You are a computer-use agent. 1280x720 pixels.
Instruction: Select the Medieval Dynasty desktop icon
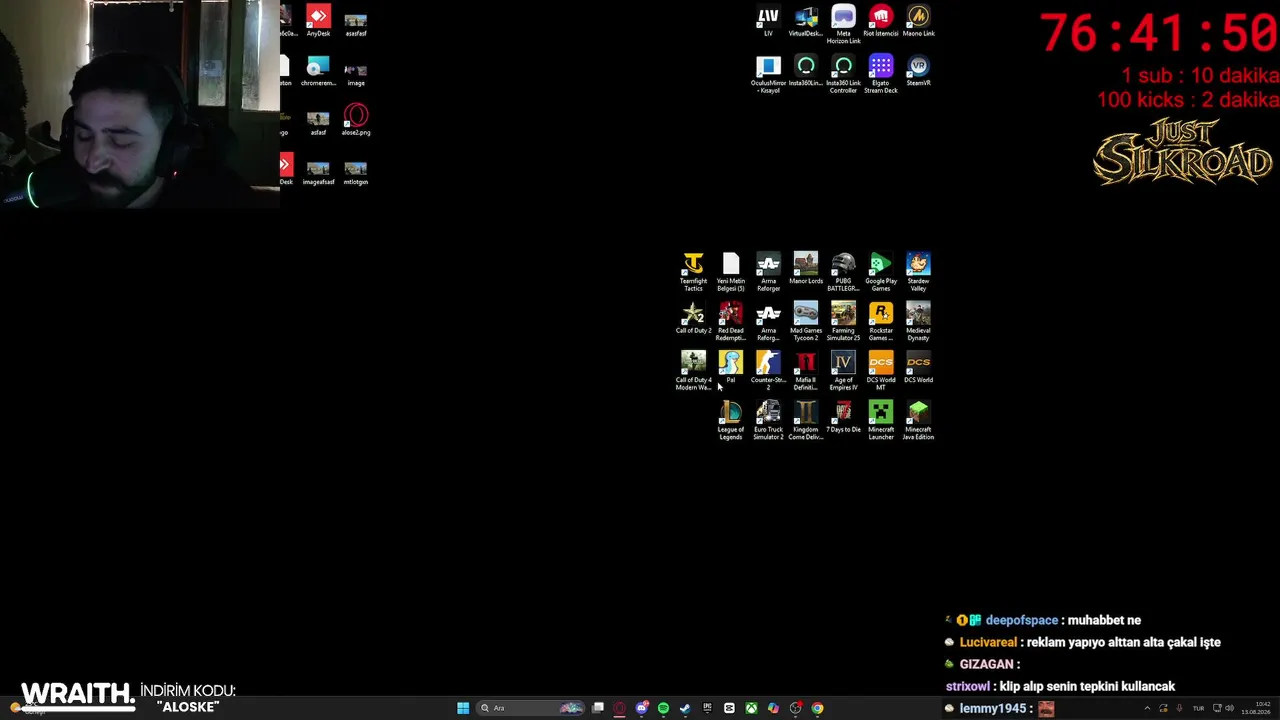[x=918, y=322]
